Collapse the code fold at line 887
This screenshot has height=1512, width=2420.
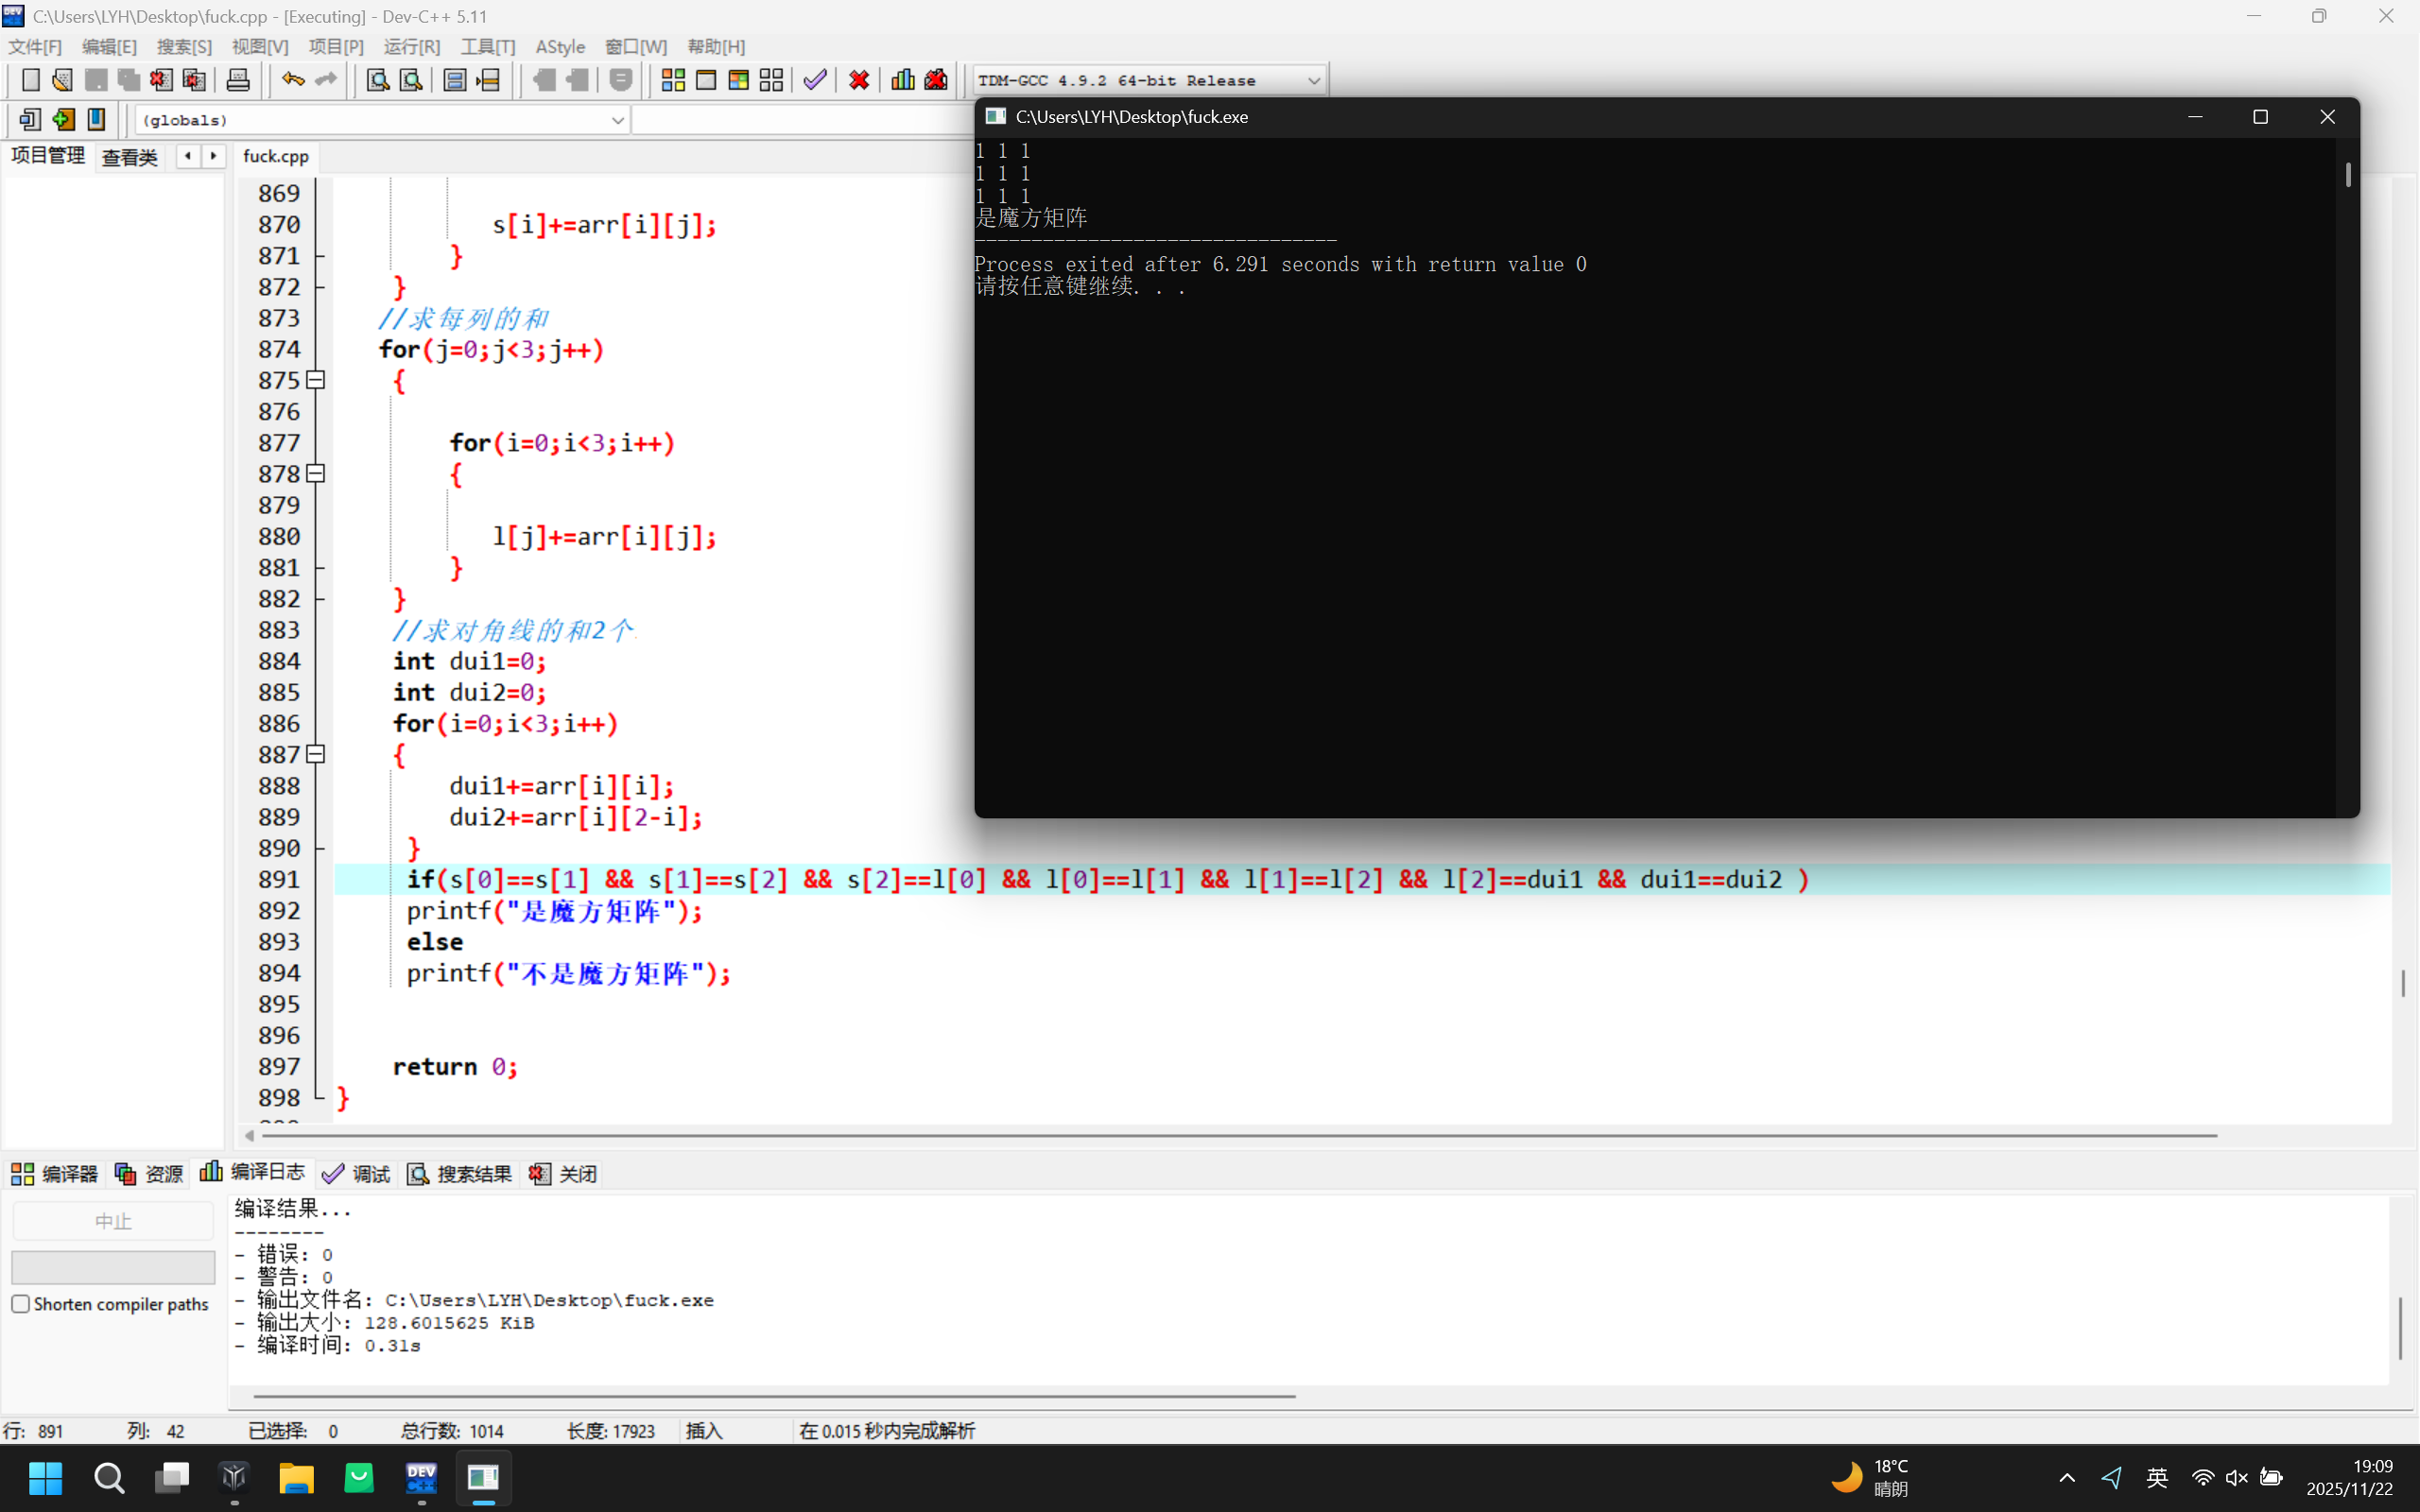tap(316, 754)
